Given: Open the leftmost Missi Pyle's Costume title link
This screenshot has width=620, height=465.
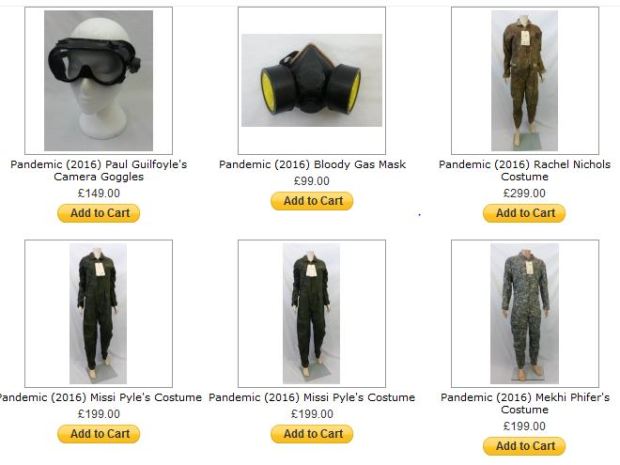Looking at the screenshot, I should click(x=100, y=397).
